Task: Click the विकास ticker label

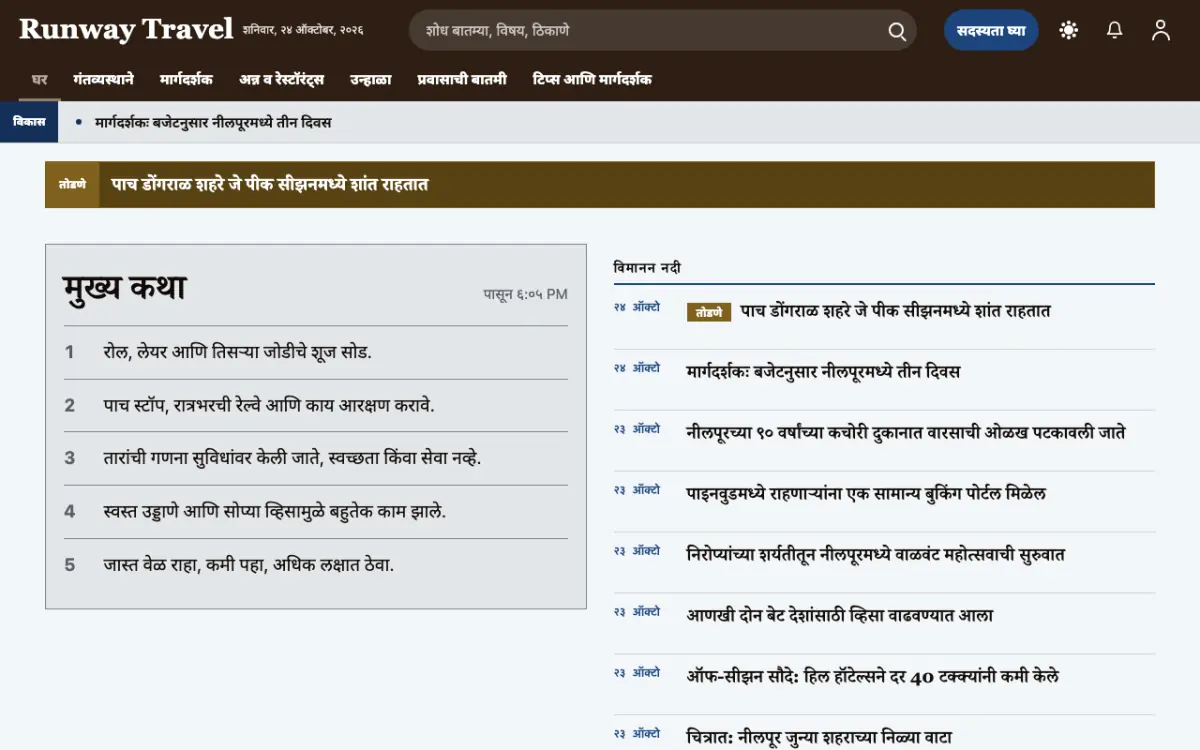Action: (29, 122)
